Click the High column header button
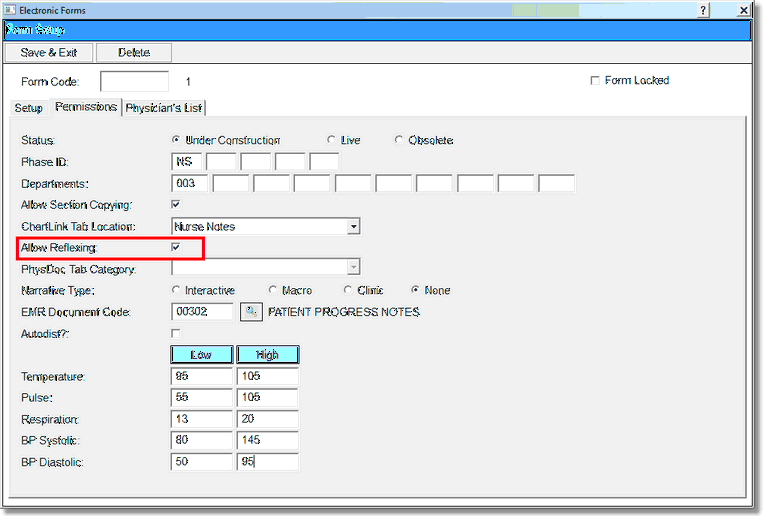This screenshot has height=518, width=764. click(267, 355)
